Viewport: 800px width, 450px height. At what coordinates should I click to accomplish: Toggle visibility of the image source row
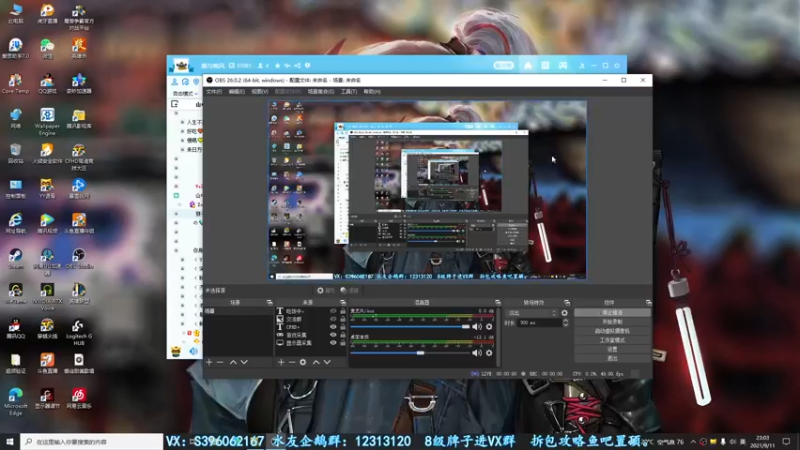tap(333, 319)
